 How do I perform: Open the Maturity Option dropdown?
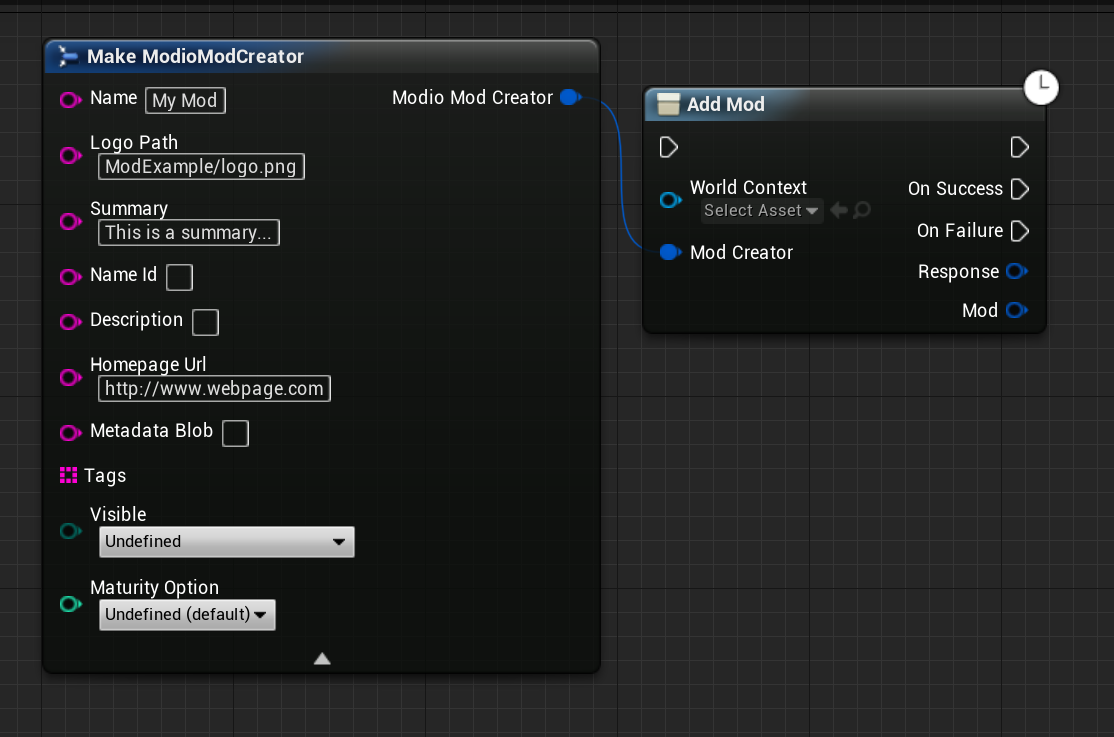click(187, 615)
